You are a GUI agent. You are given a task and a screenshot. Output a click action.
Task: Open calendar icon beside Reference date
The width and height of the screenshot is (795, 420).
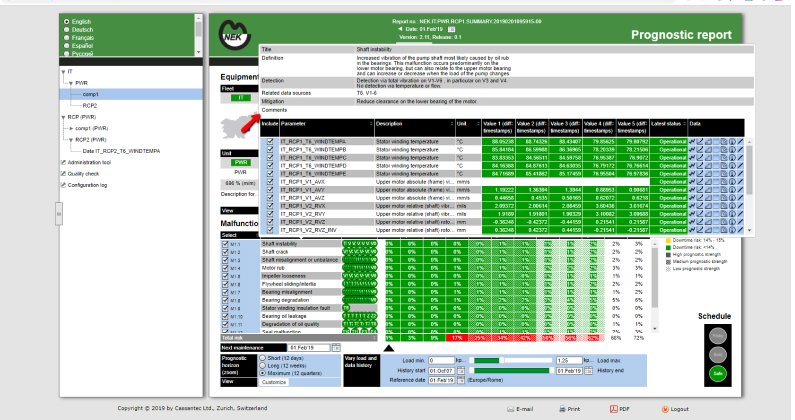pyautogui.click(x=461, y=380)
